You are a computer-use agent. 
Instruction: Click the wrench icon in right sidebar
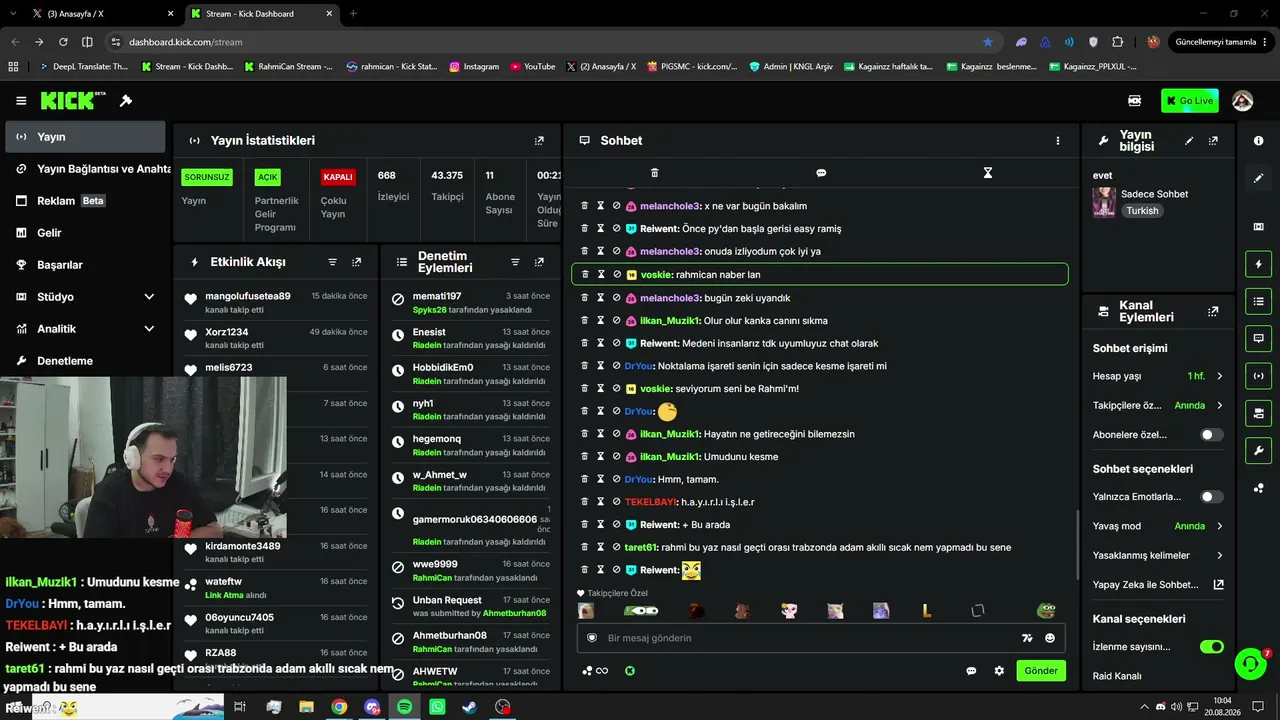(x=1258, y=450)
